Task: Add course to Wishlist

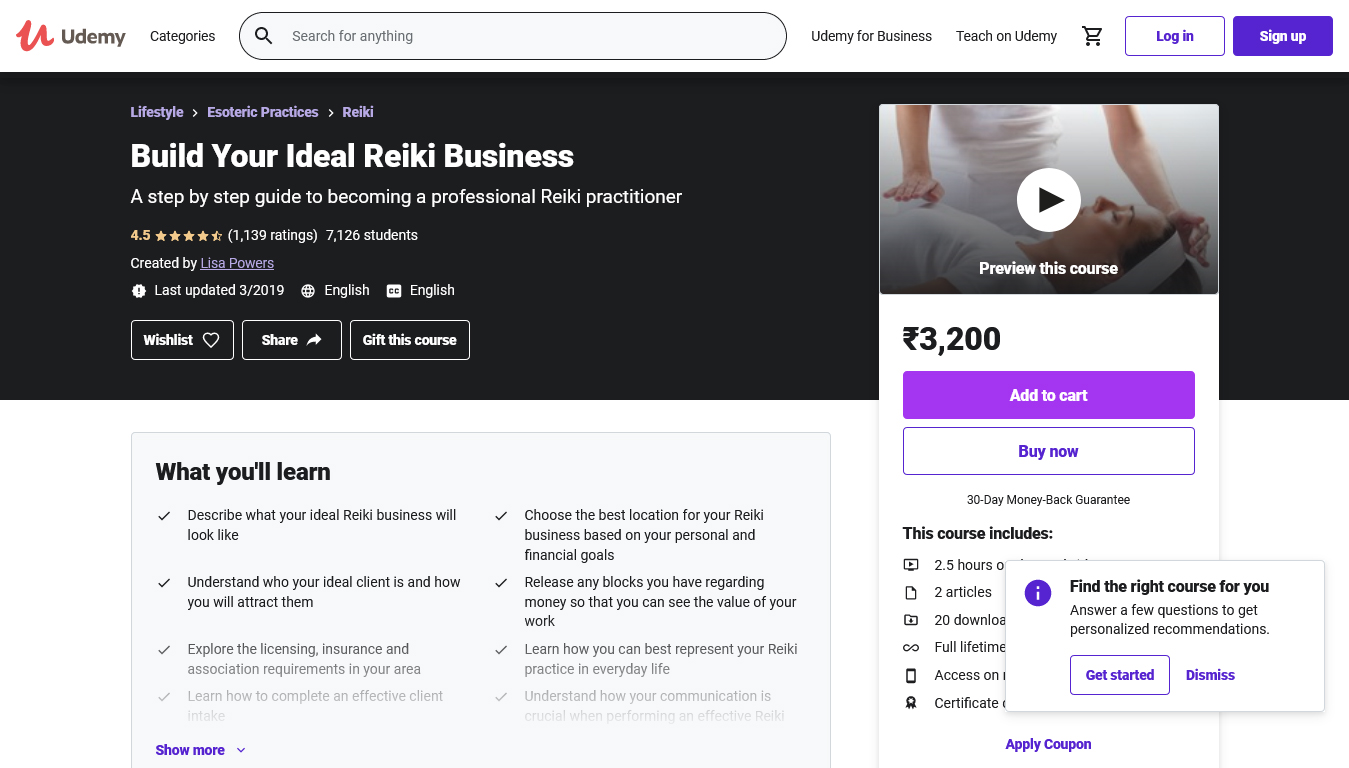Action: 182,340
